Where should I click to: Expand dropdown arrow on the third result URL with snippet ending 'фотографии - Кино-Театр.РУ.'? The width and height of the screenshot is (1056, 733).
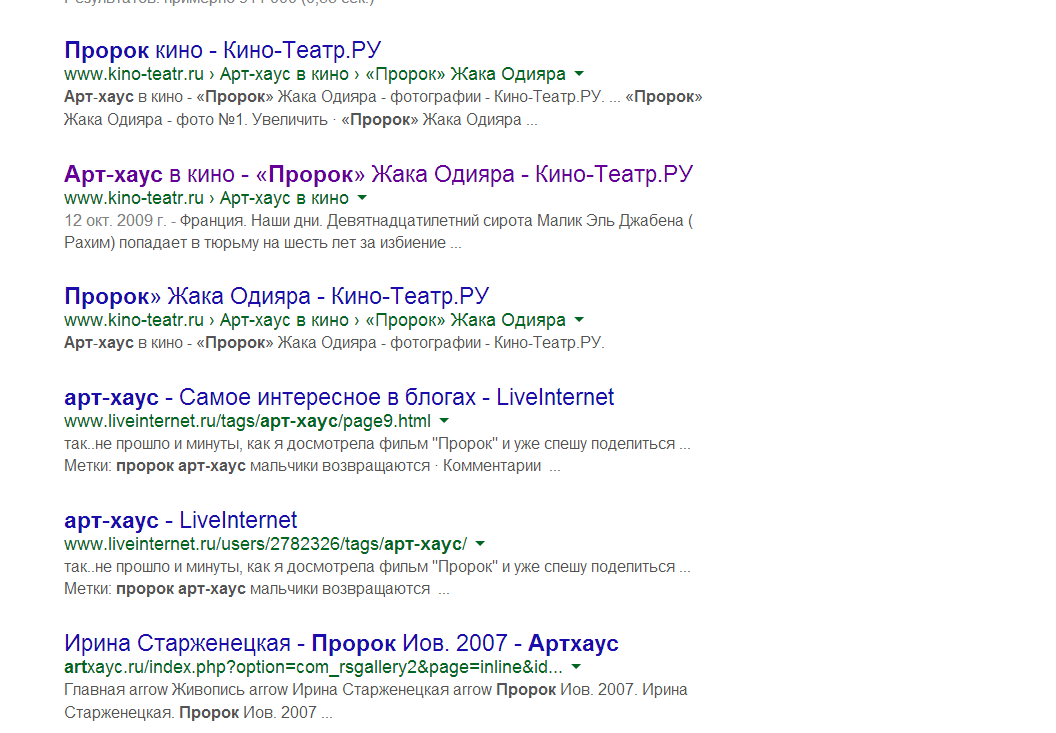click(579, 319)
